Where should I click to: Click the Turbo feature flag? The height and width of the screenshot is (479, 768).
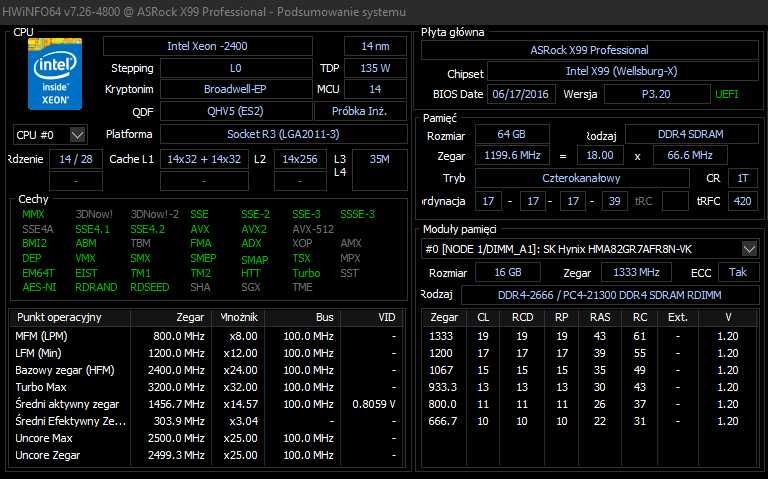point(306,273)
